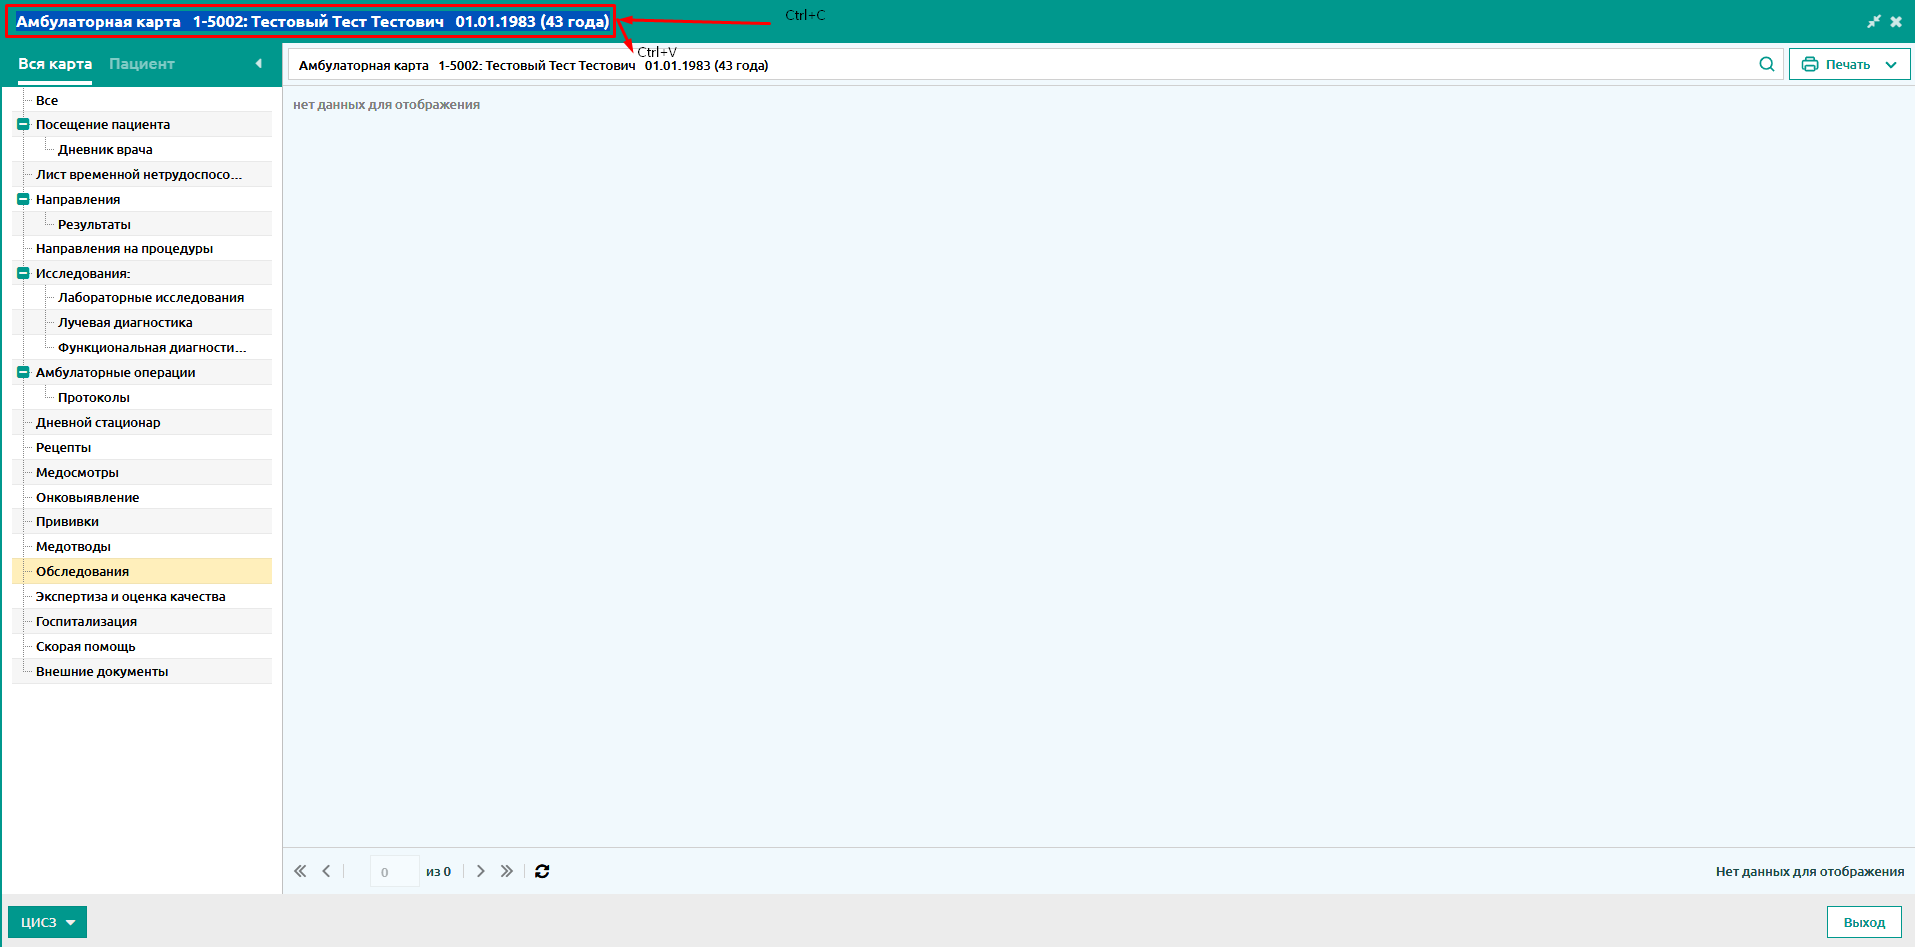This screenshot has width=1915, height=947.
Task: Click the window collapse icon at top right
Action: (x=1874, y=21)
